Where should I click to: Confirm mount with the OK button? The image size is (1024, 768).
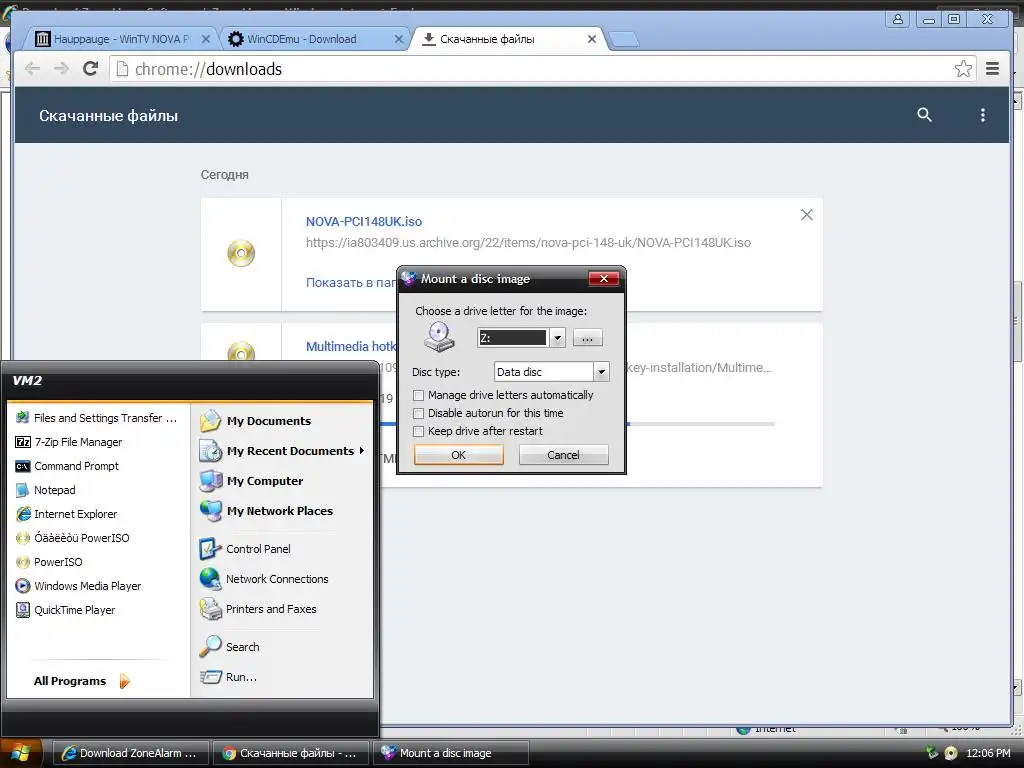(x=458, y=455)
